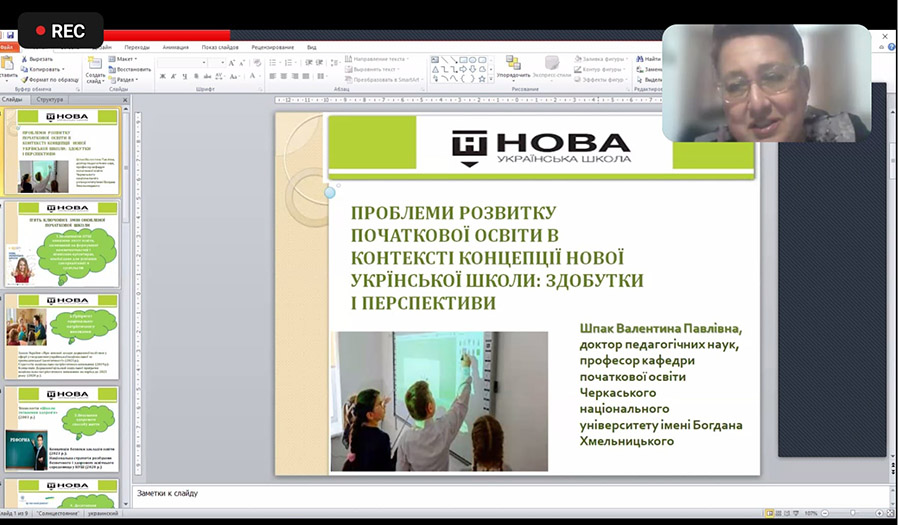Click the Cut (Вырезать) scissors icon
This screenshot has width=900, height=525.
[24, 59]
